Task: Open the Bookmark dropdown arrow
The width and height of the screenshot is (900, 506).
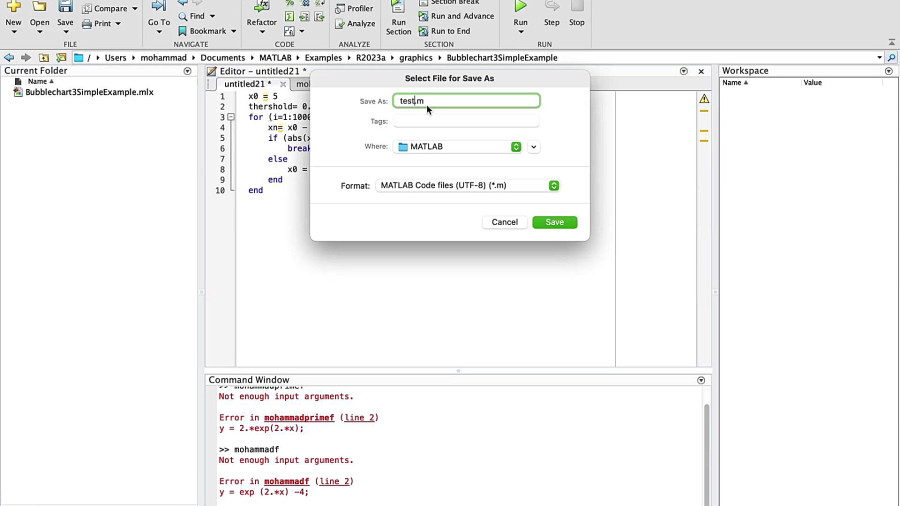Action: (234, 31)
